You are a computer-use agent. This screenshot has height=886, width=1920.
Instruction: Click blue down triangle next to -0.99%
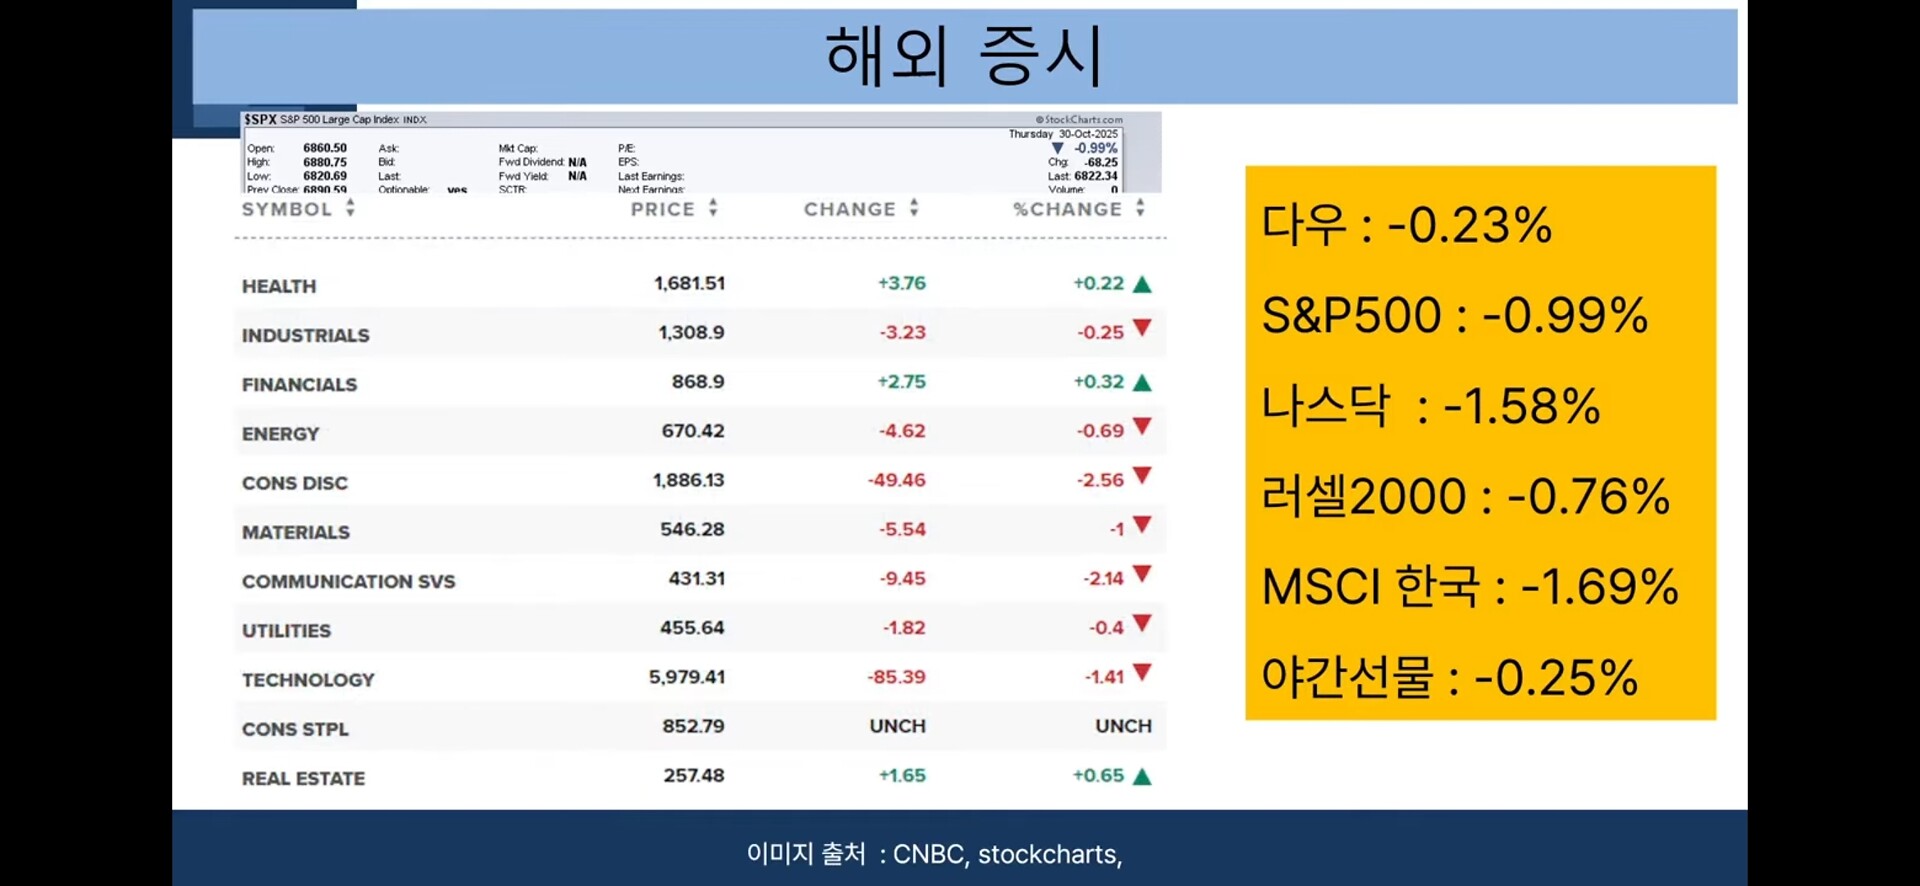click(x=1057, y=148)
